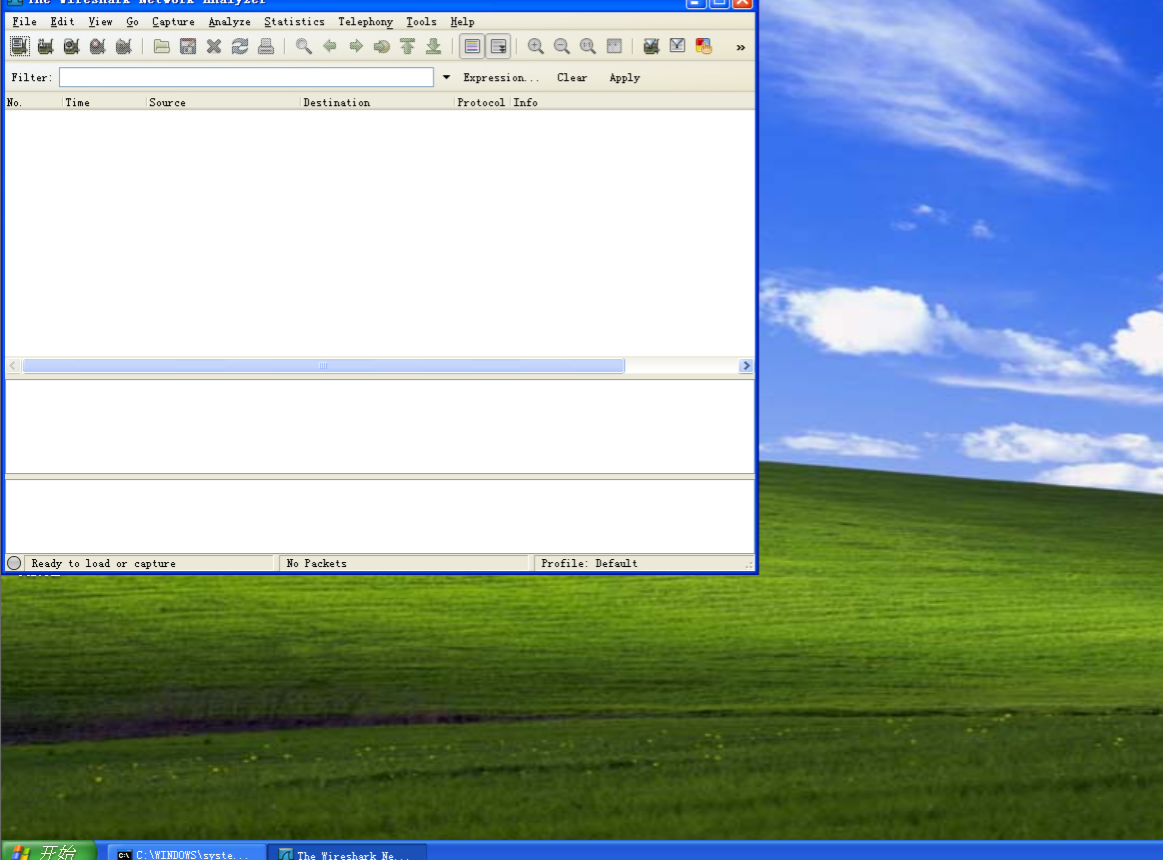Switch to C:\WINDOWS\syste... taskbar window

(x=185, y=853)
